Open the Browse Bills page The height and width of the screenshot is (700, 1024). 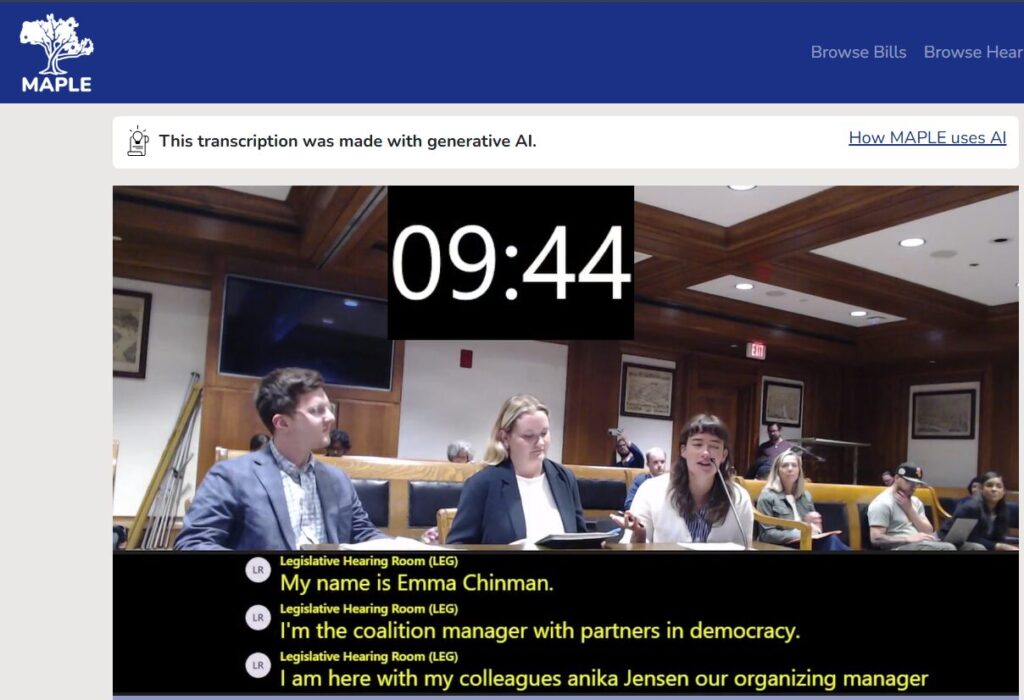pos(858,52)
